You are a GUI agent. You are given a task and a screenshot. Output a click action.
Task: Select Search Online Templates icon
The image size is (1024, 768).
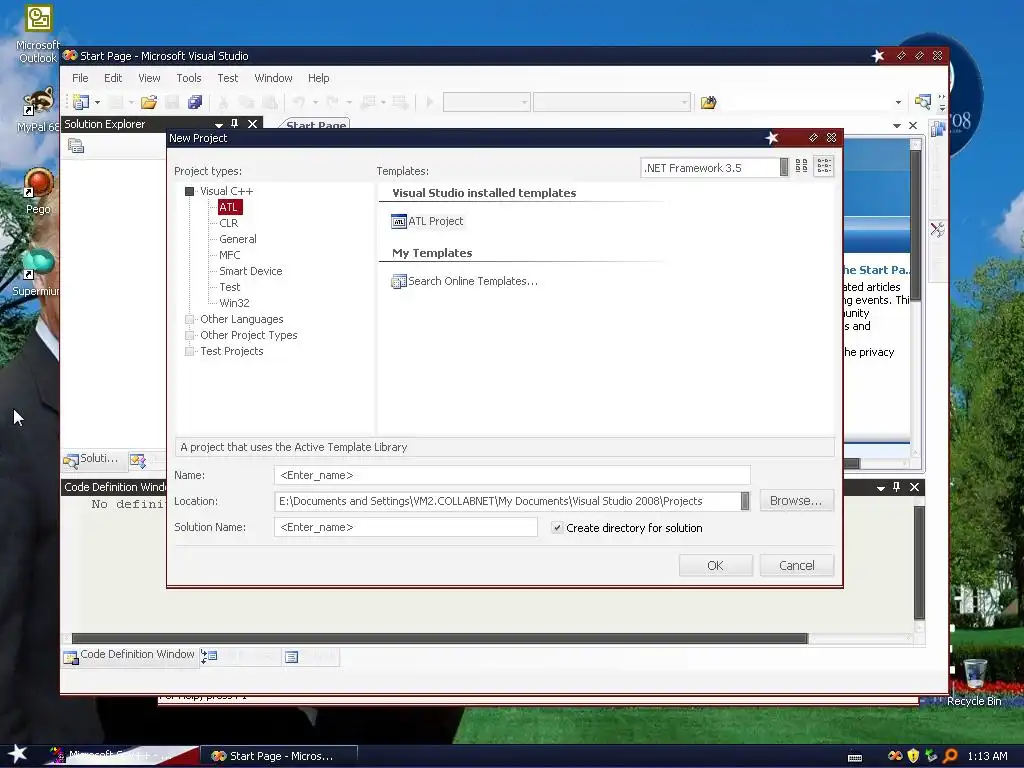[398, 281]
